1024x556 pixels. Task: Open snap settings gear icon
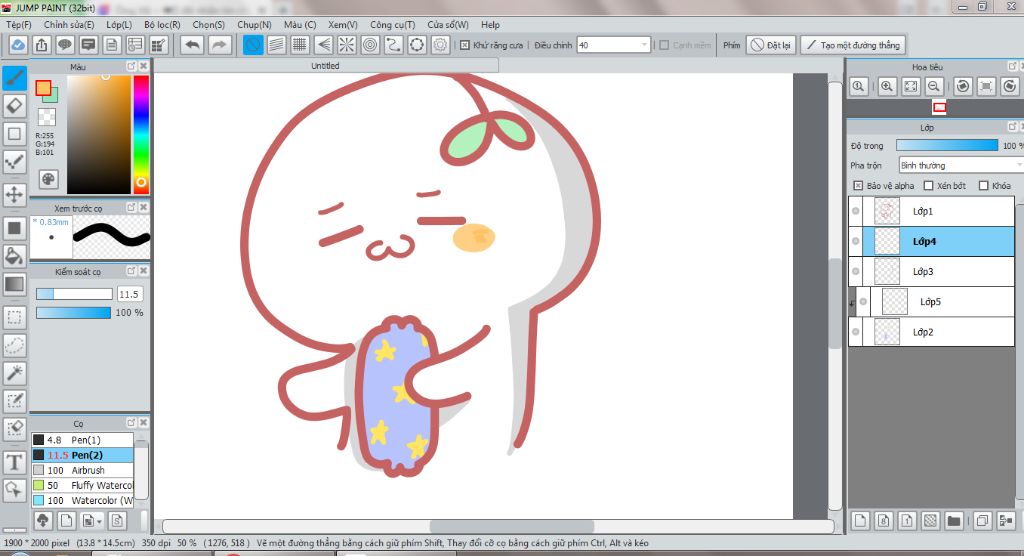[x=440, y=45]
